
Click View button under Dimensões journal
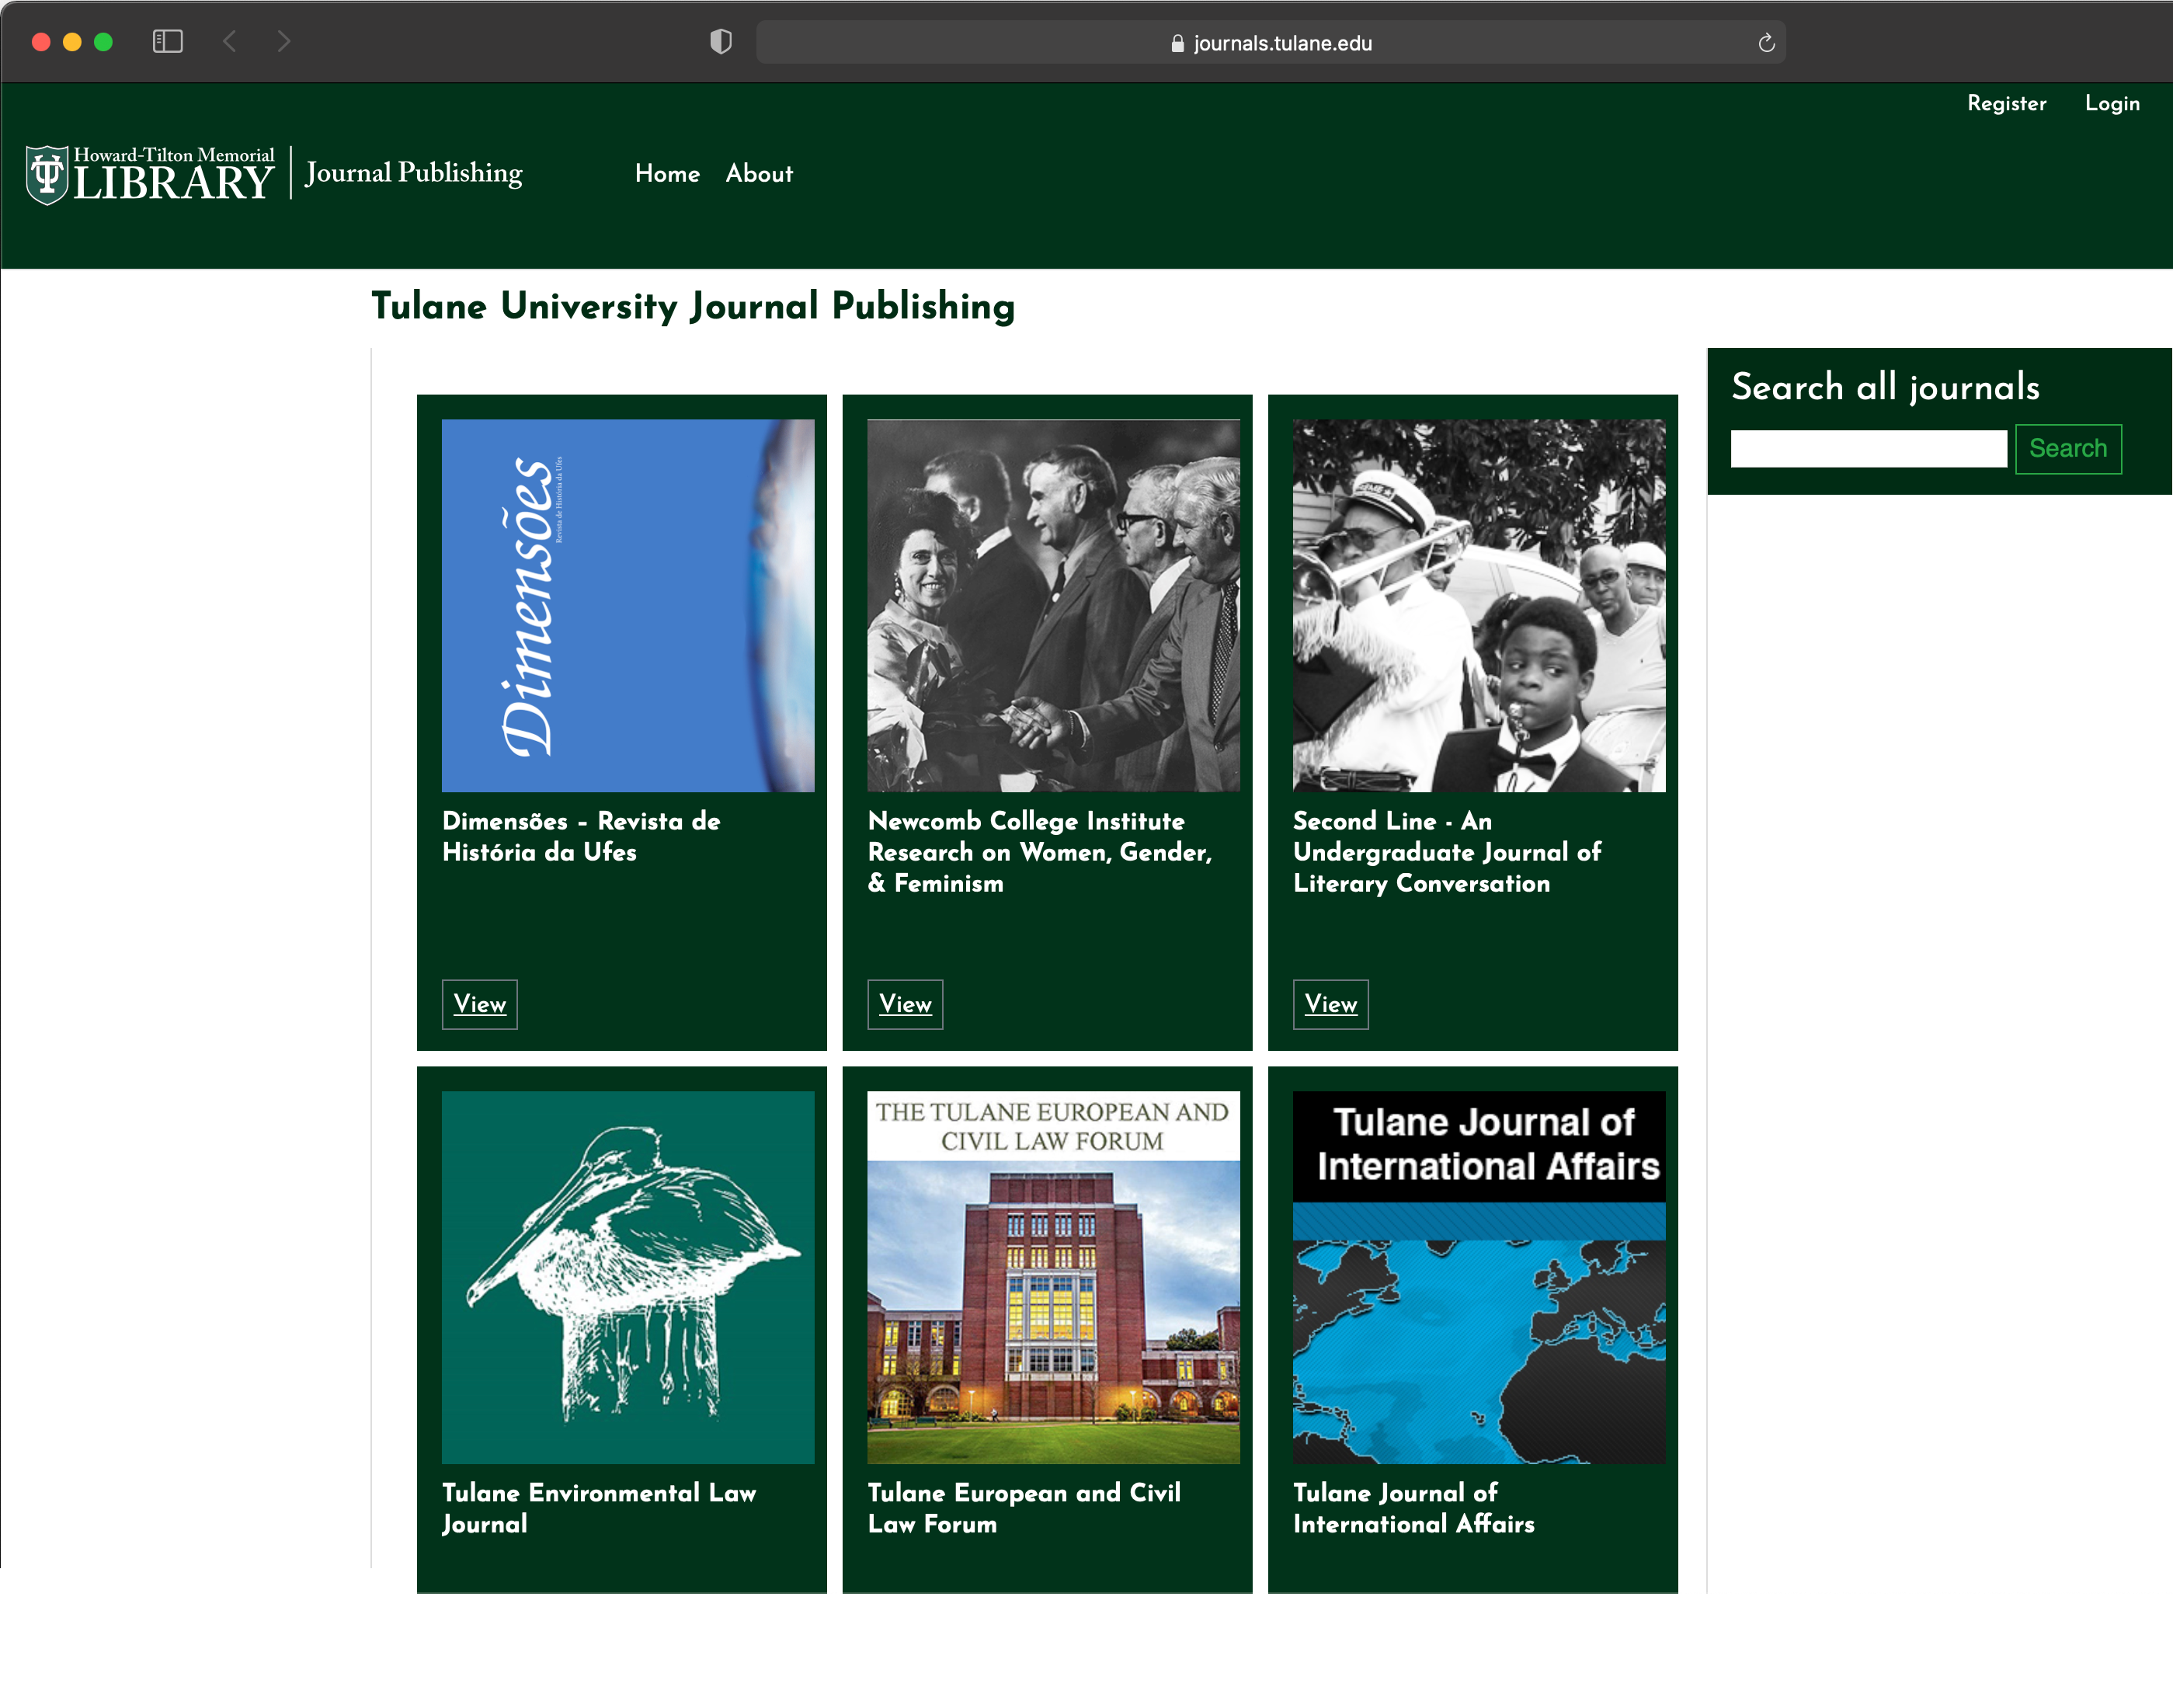480,1004
